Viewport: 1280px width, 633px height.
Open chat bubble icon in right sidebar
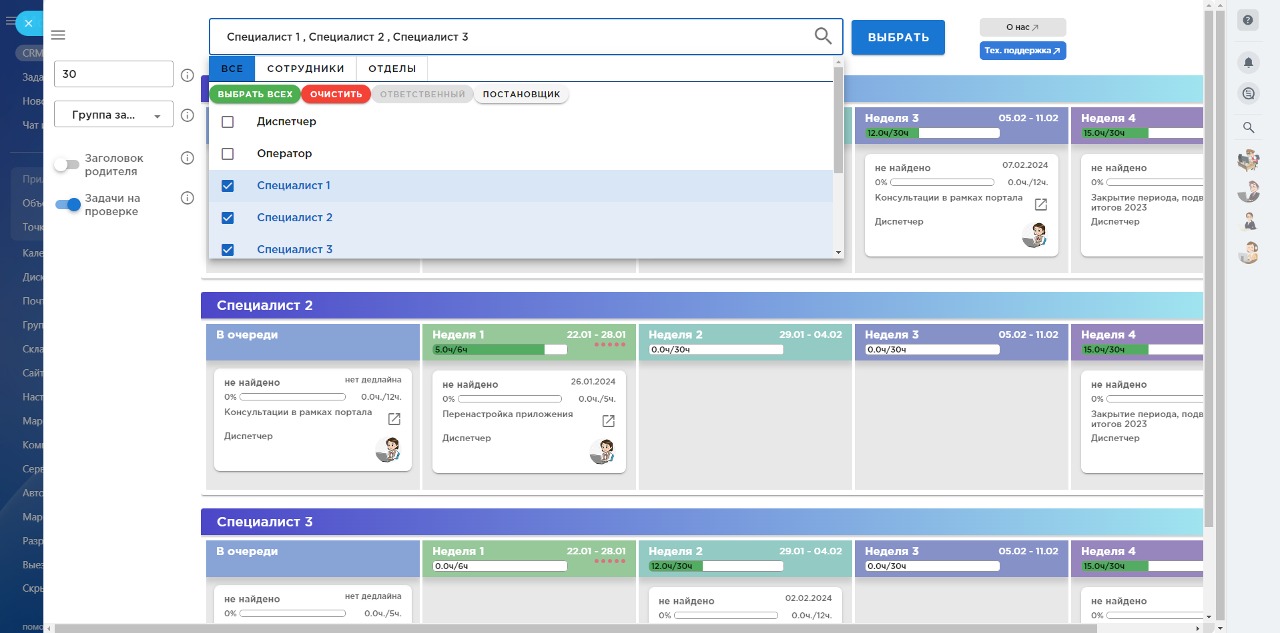coord(1248,94)
